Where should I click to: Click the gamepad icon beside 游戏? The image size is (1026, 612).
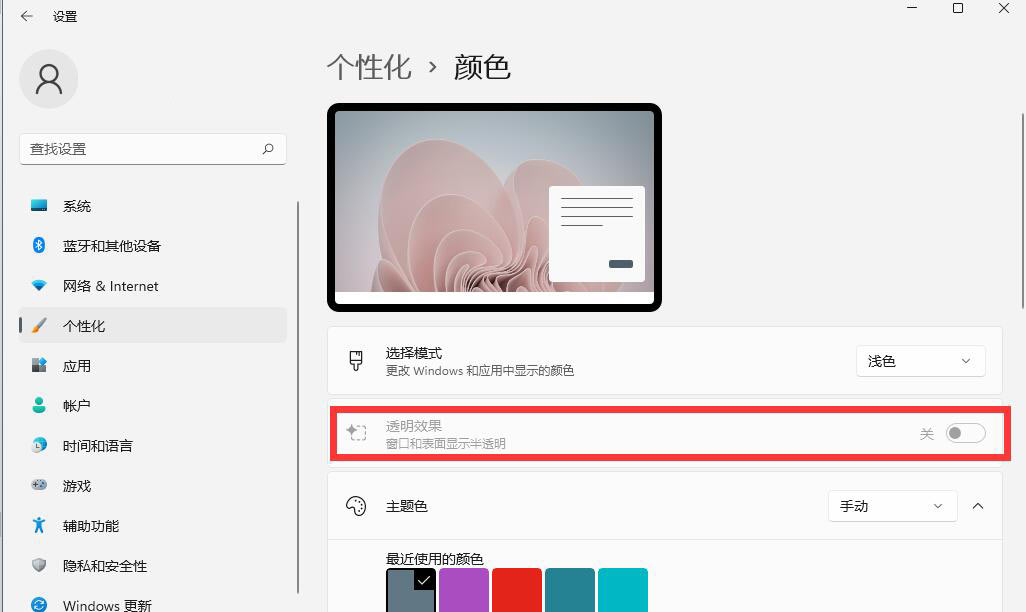tap(39, 485)
